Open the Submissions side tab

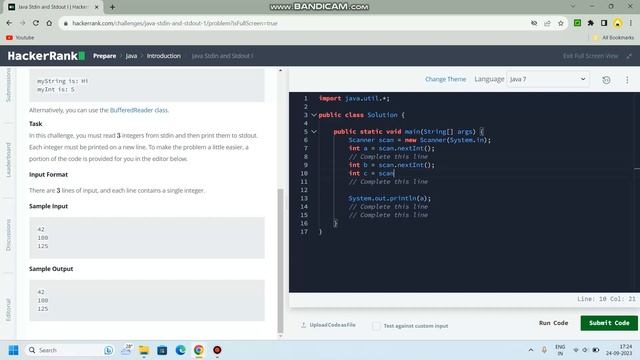point(8,85)
